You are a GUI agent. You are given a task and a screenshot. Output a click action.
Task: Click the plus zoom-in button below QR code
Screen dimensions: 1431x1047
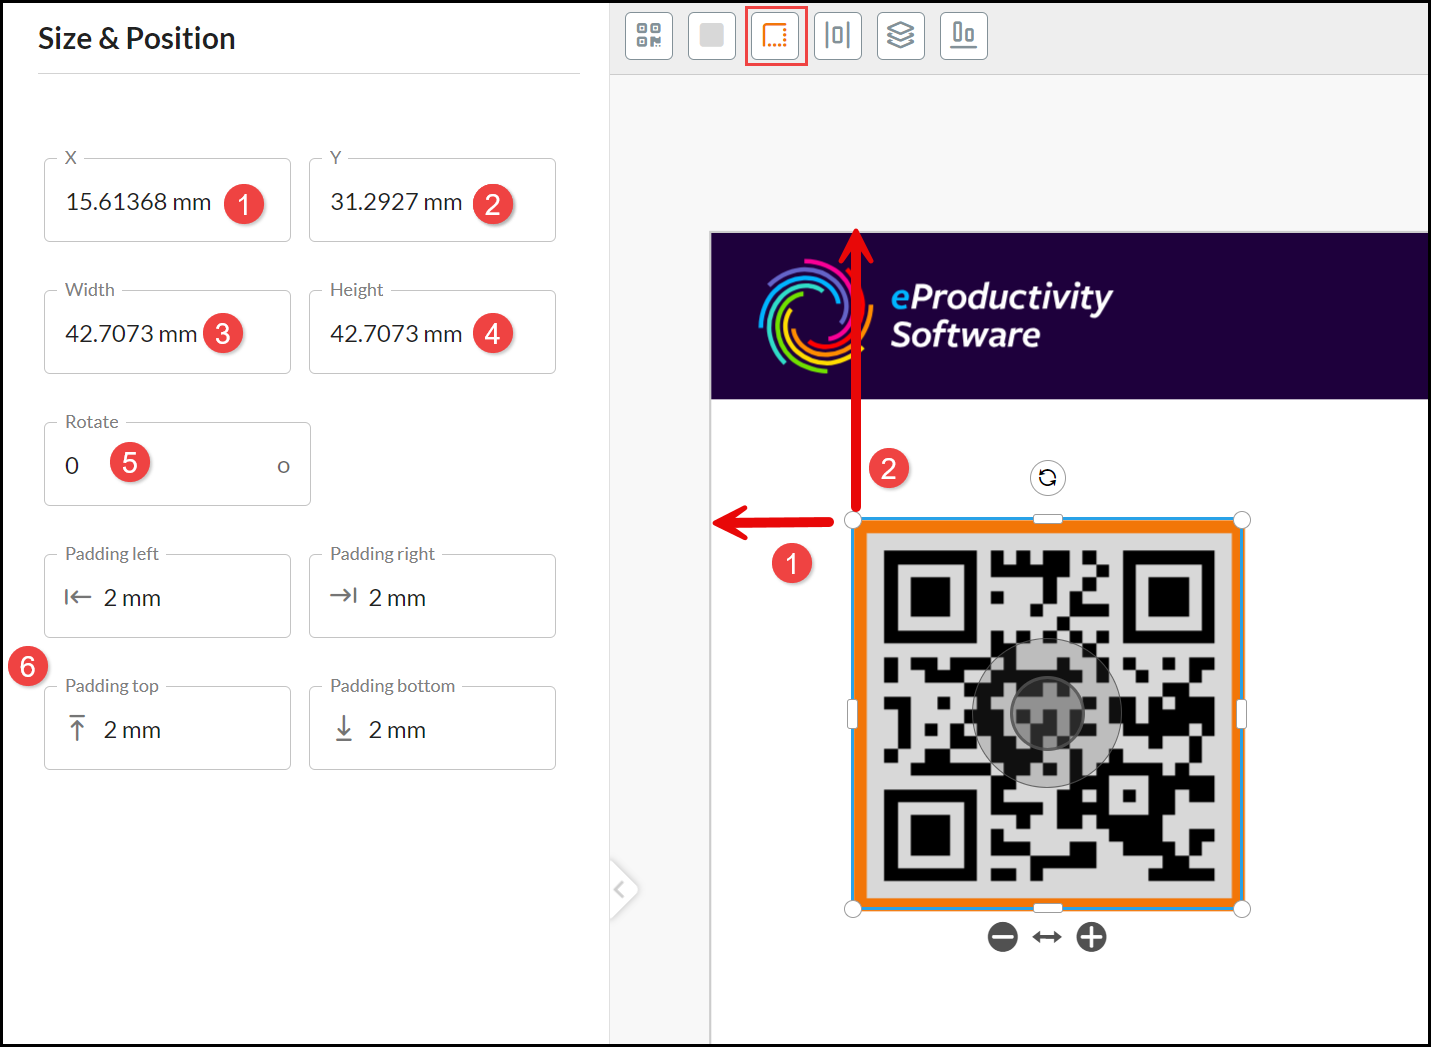pyautogui.click(x=1091, y=937)
